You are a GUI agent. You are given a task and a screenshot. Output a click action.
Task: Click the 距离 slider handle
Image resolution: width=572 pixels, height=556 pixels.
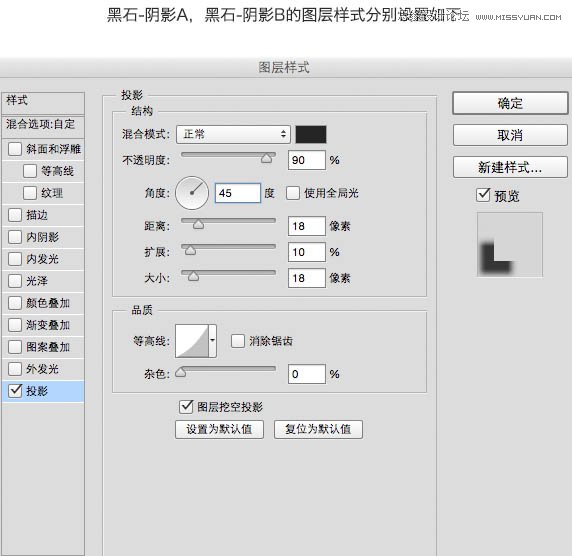198,224
